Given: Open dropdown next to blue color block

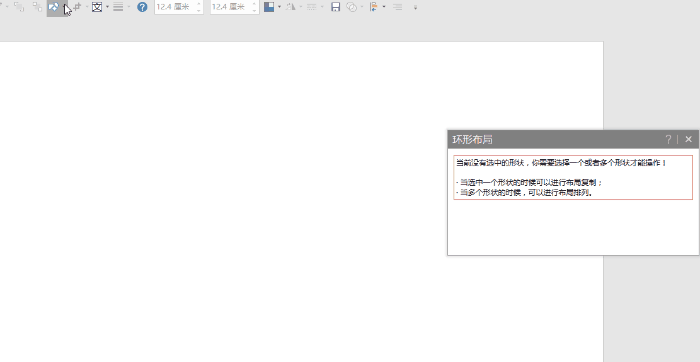Looking at the screenshot, I should (279, 7).
